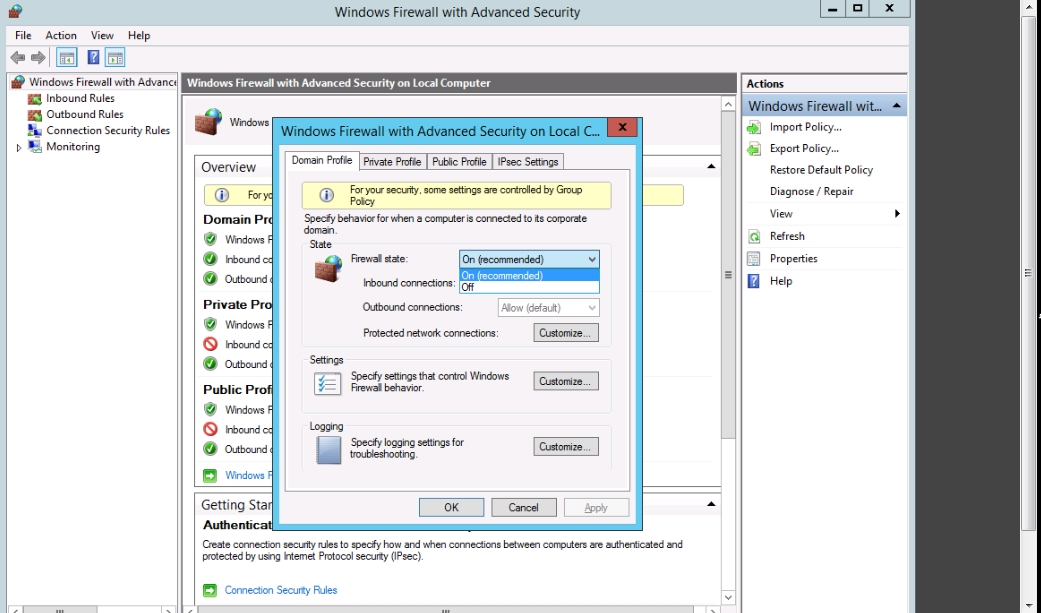The width and height of the screenshot is (1041, 613).
Task: Click the Connection Security Rules tree icon
Action: pyautogui.click(x=35, y=130)
